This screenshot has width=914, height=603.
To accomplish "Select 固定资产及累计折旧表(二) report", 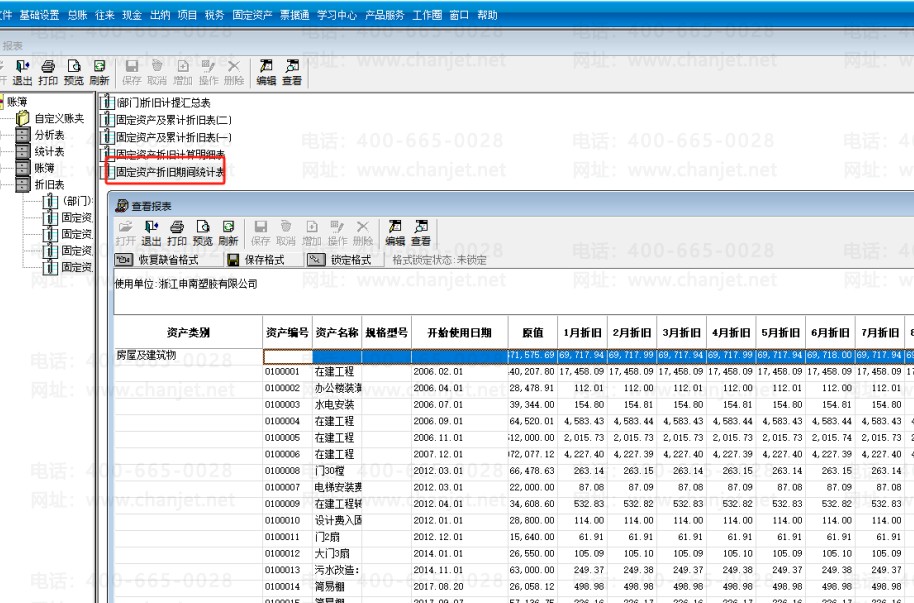I will pyautogui.click(x=173, y=120).
